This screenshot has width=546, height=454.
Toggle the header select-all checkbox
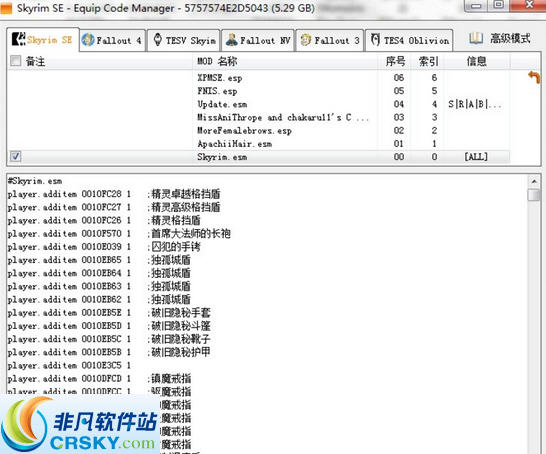coord(16,61)
